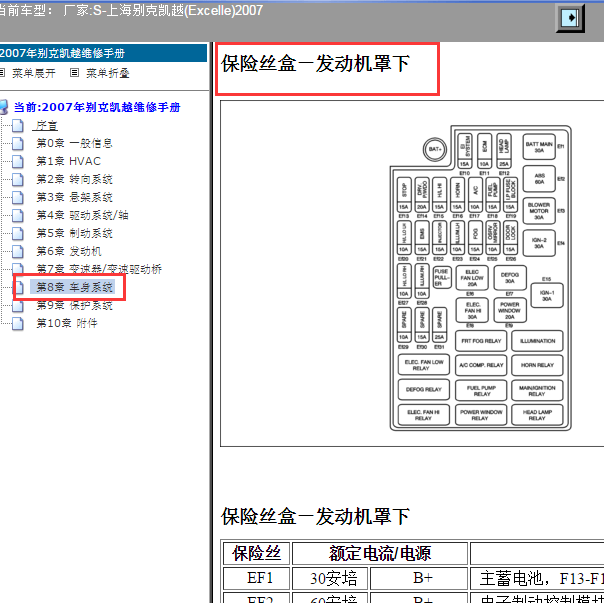Click the BAT+ terminal in the diagram
Screen dimensions: 604x603
(x=435, y=149)
